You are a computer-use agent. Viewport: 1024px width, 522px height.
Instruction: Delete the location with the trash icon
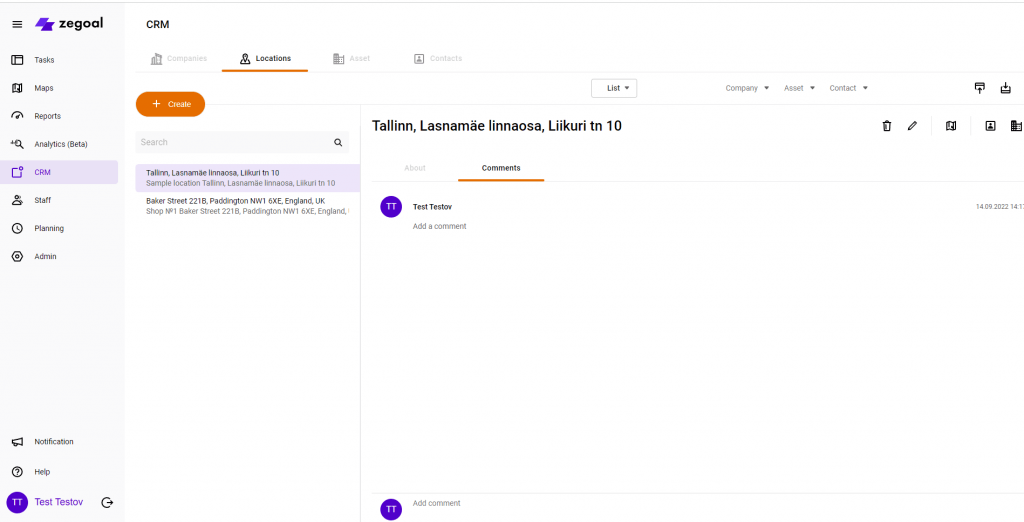click(886, 126)
